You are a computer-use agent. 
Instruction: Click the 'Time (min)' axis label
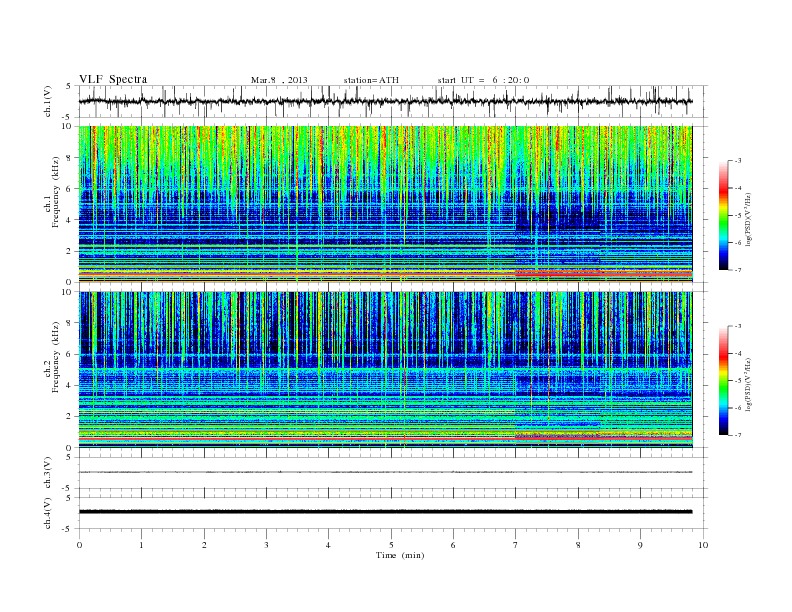point(400,555)
